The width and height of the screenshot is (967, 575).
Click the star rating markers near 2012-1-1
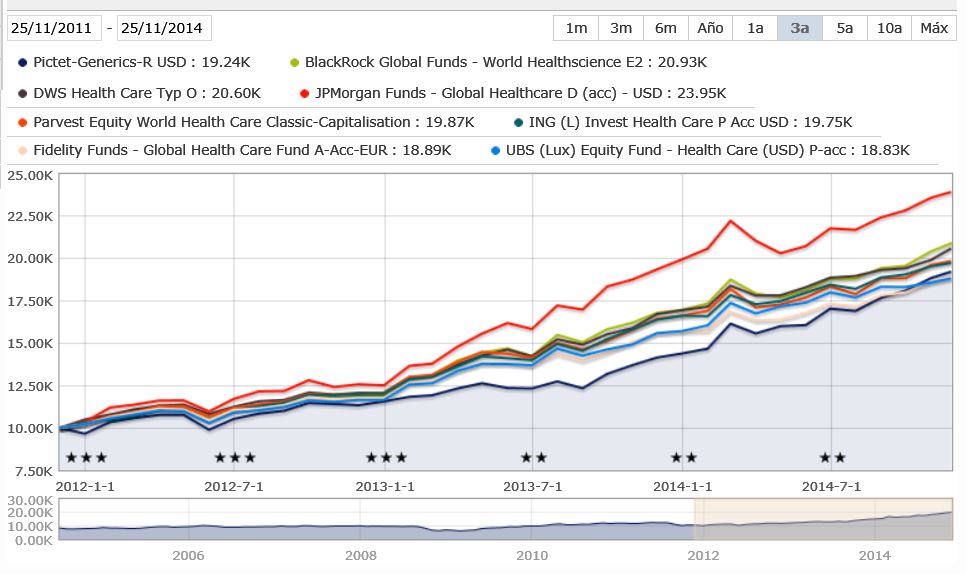pyautogui.click(x=86, y=458)
